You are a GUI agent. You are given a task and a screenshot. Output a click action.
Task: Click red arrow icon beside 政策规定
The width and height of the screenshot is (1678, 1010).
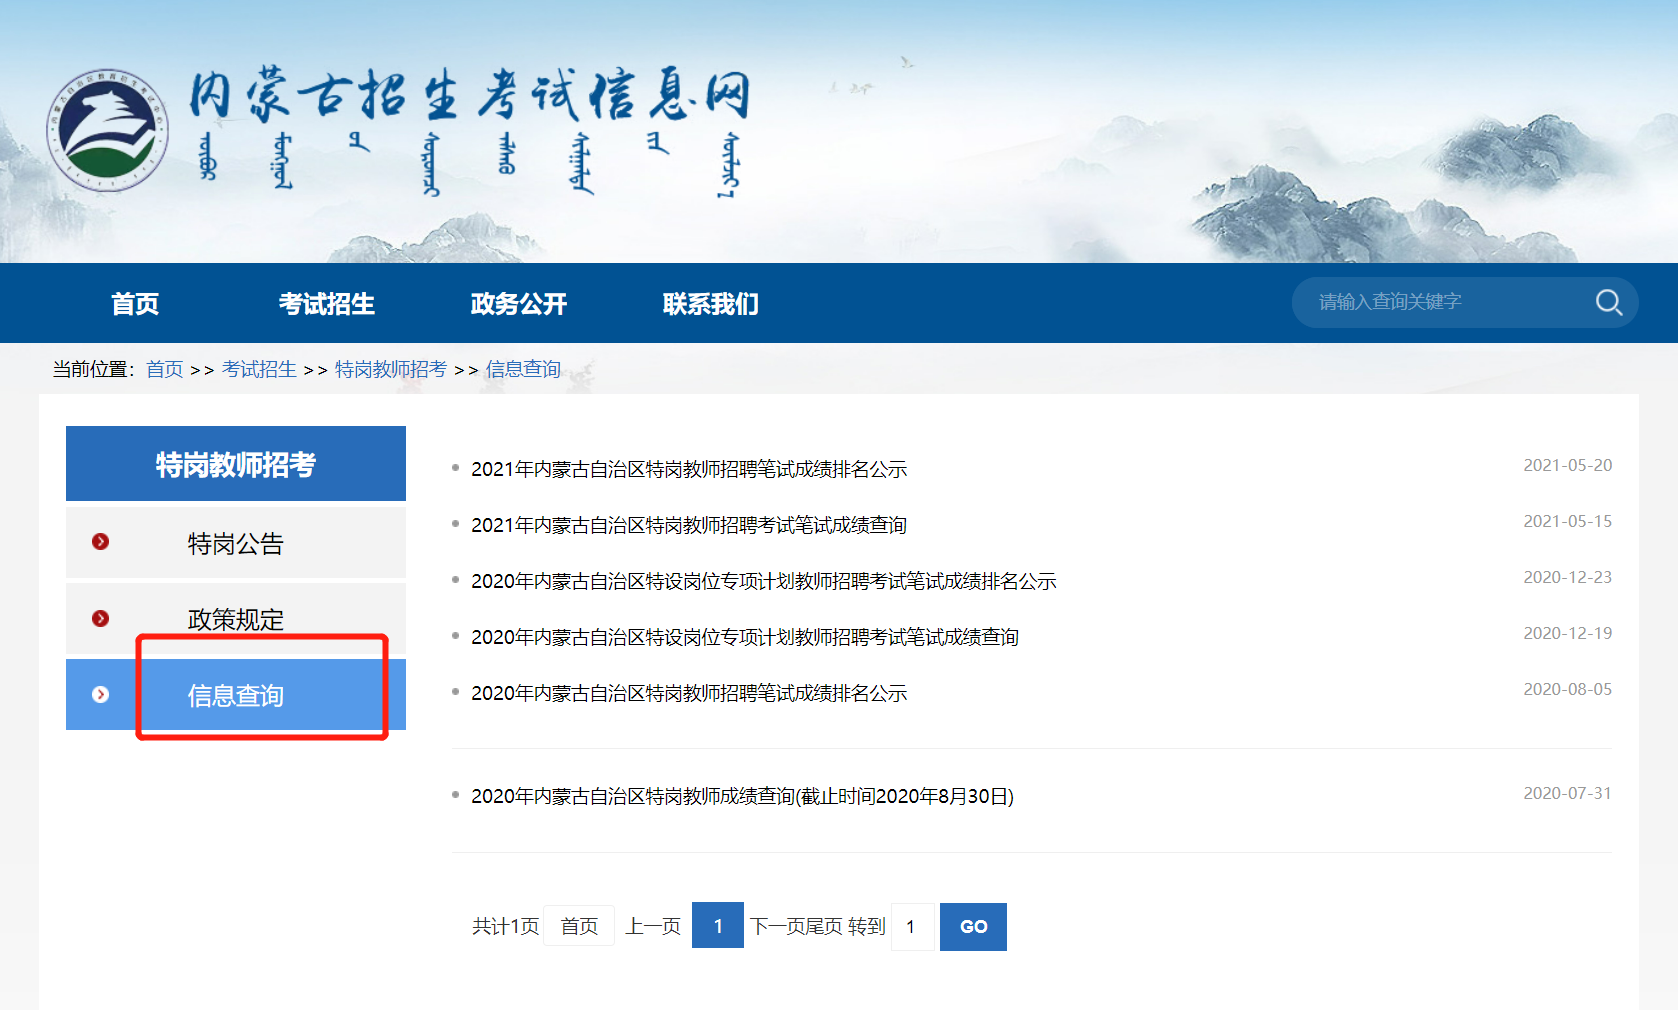[100, 618]
